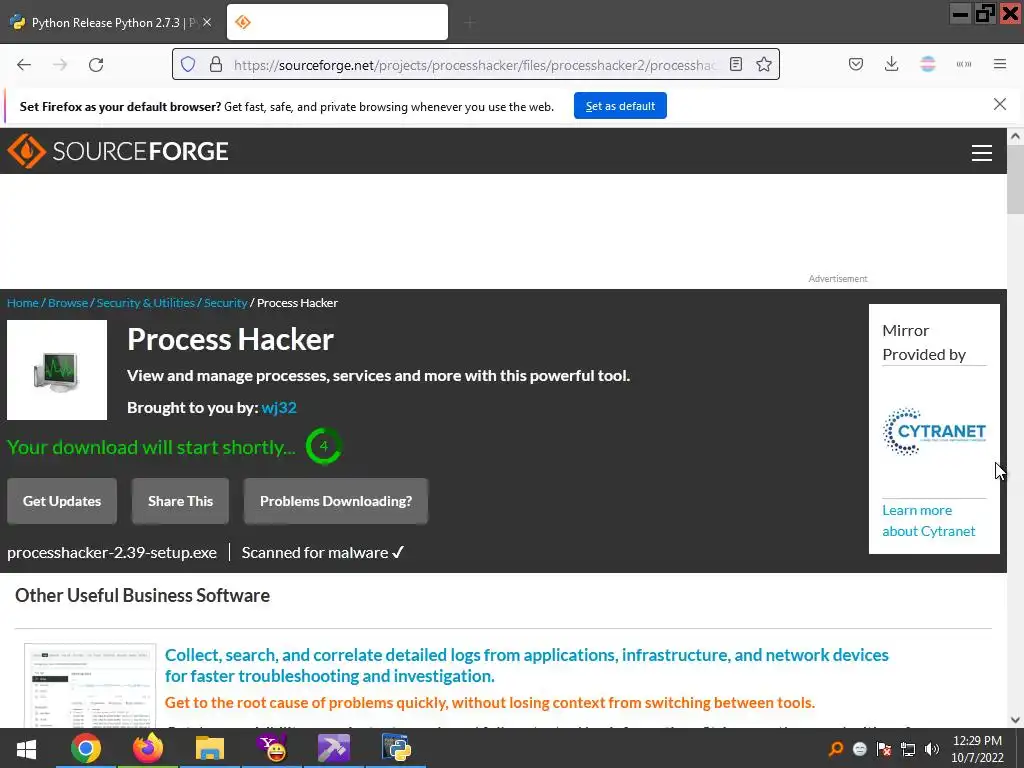The width and height of the screenshot is (1024, 768).
Task: Go back with the browser back arrow
Action: [x=24, y=65]
